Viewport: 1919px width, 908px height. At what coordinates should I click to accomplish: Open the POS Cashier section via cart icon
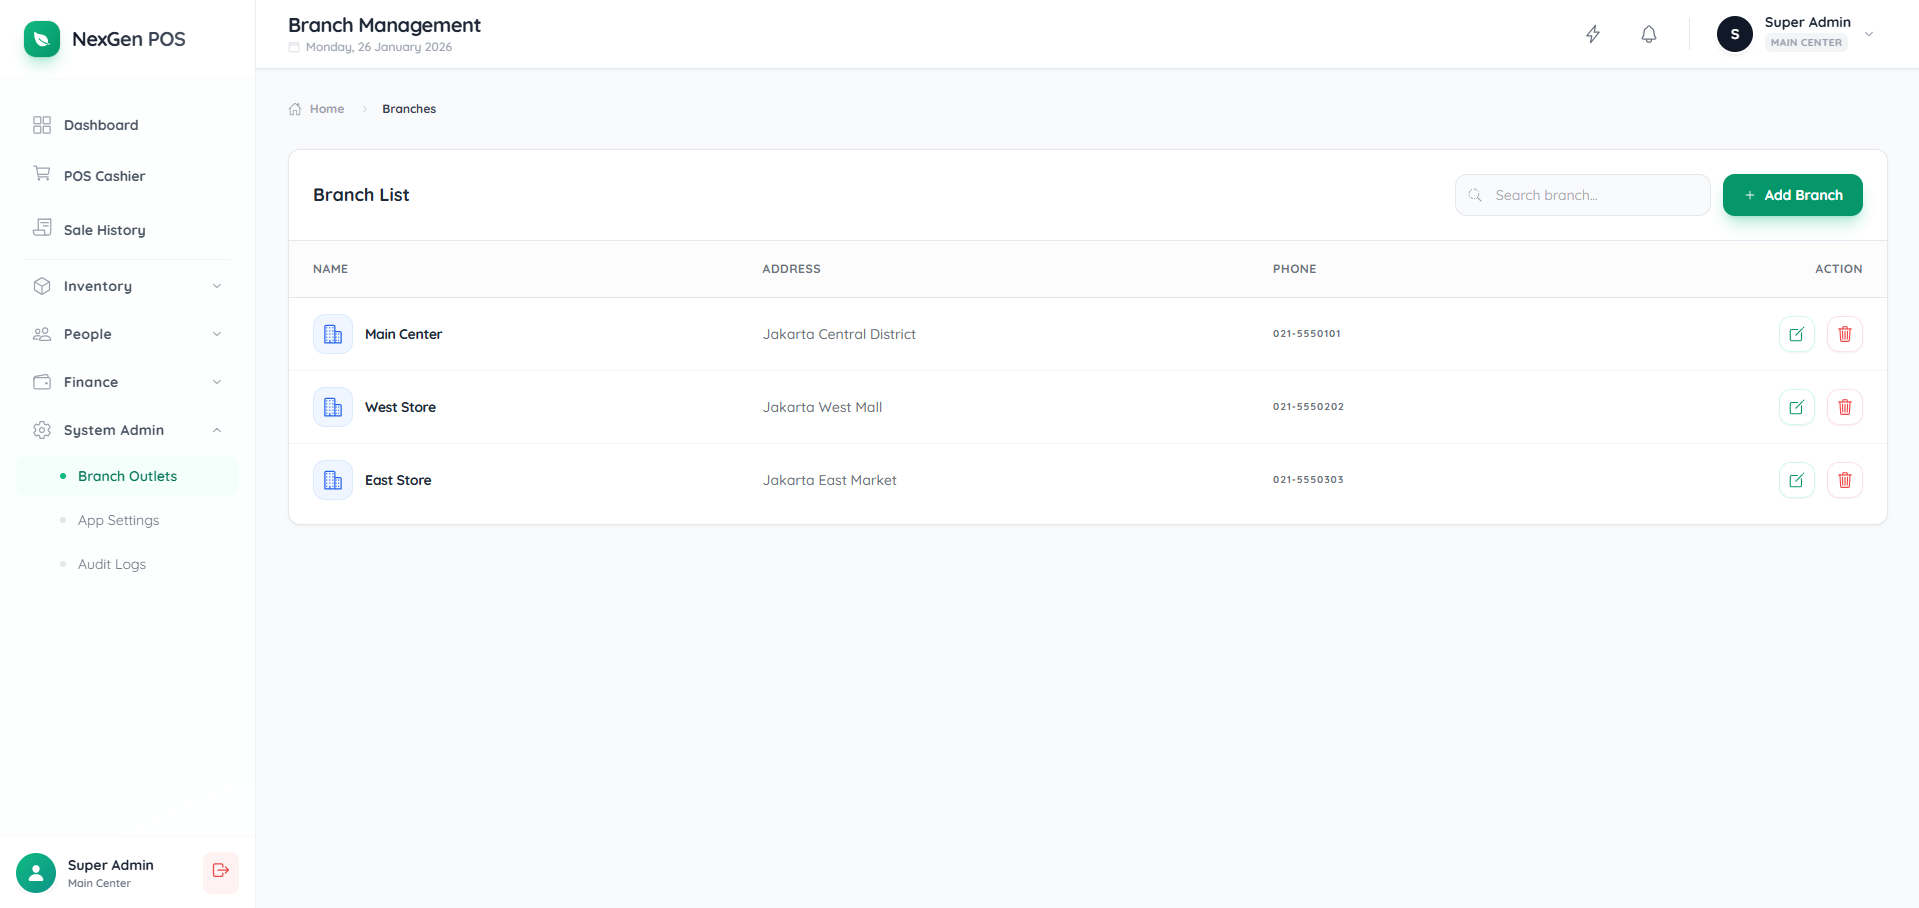[x=42, y=174]
